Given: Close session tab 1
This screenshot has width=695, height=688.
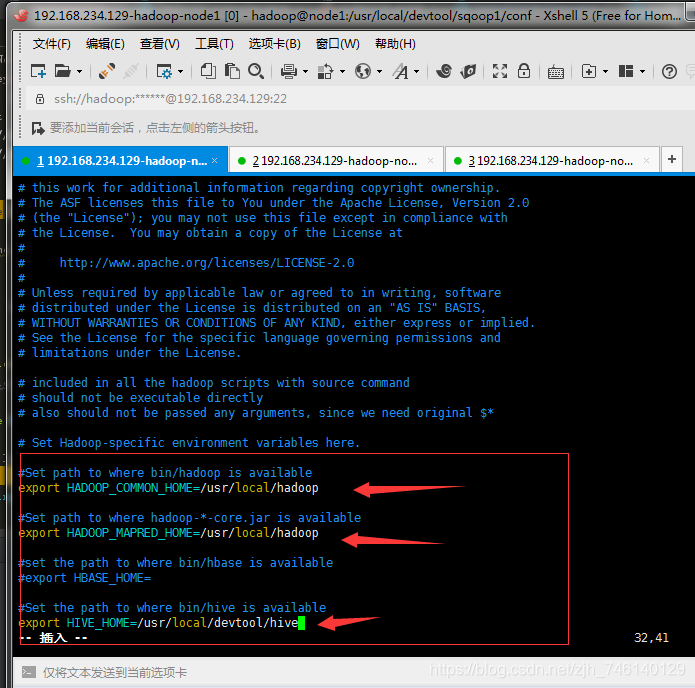Looking at the screenshot, I should pos(215,160).
